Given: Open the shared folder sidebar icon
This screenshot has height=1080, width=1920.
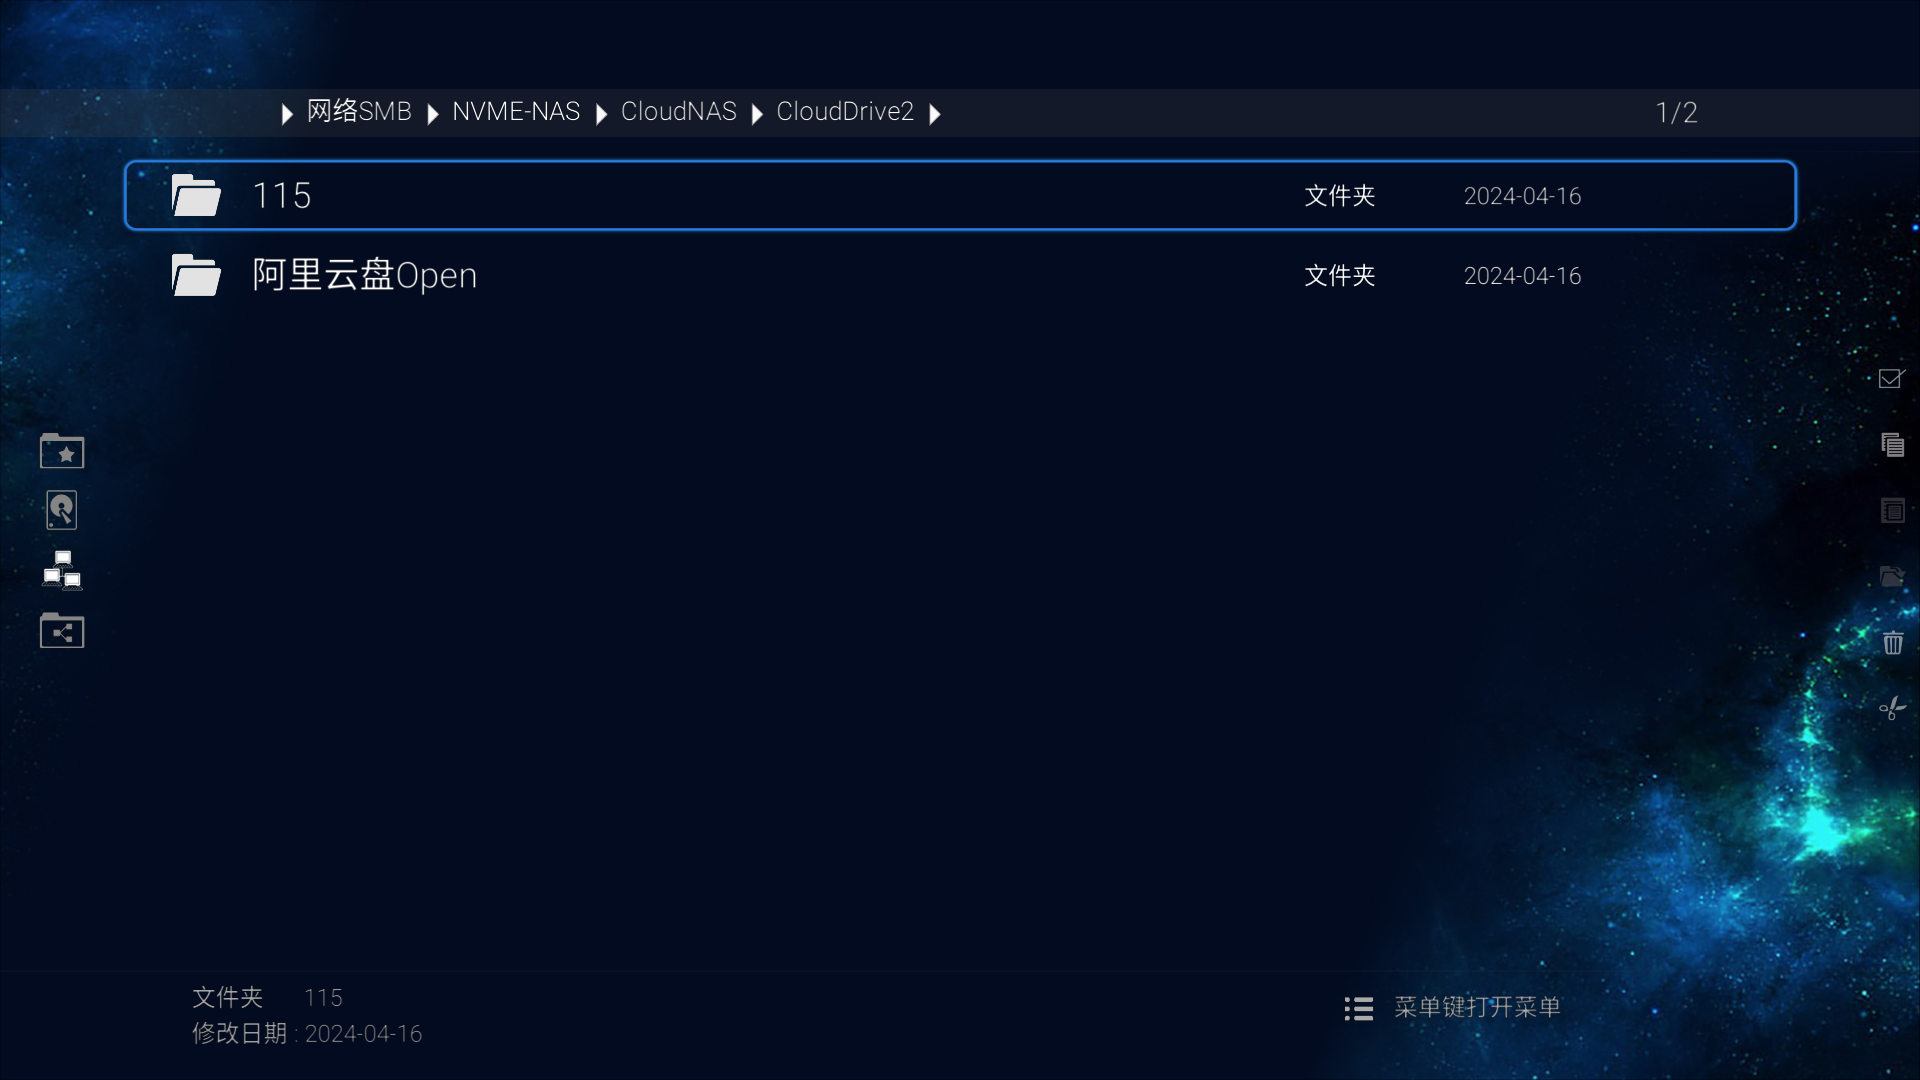Looking at the screenshot, I should [x=62, y=631].
